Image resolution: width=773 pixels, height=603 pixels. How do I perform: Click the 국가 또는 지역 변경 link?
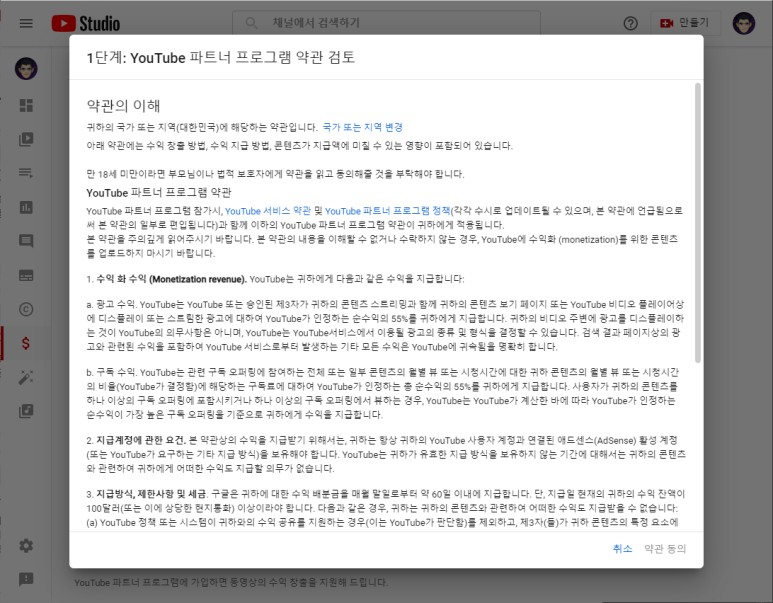362,127
